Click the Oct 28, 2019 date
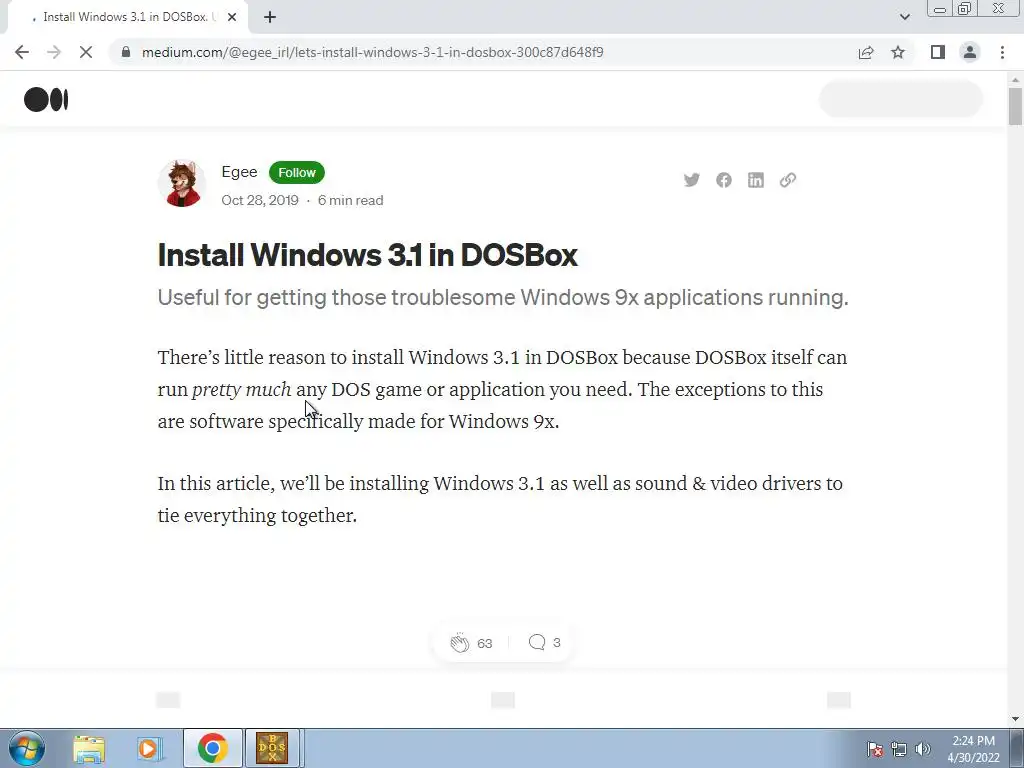 click(260, 200)
